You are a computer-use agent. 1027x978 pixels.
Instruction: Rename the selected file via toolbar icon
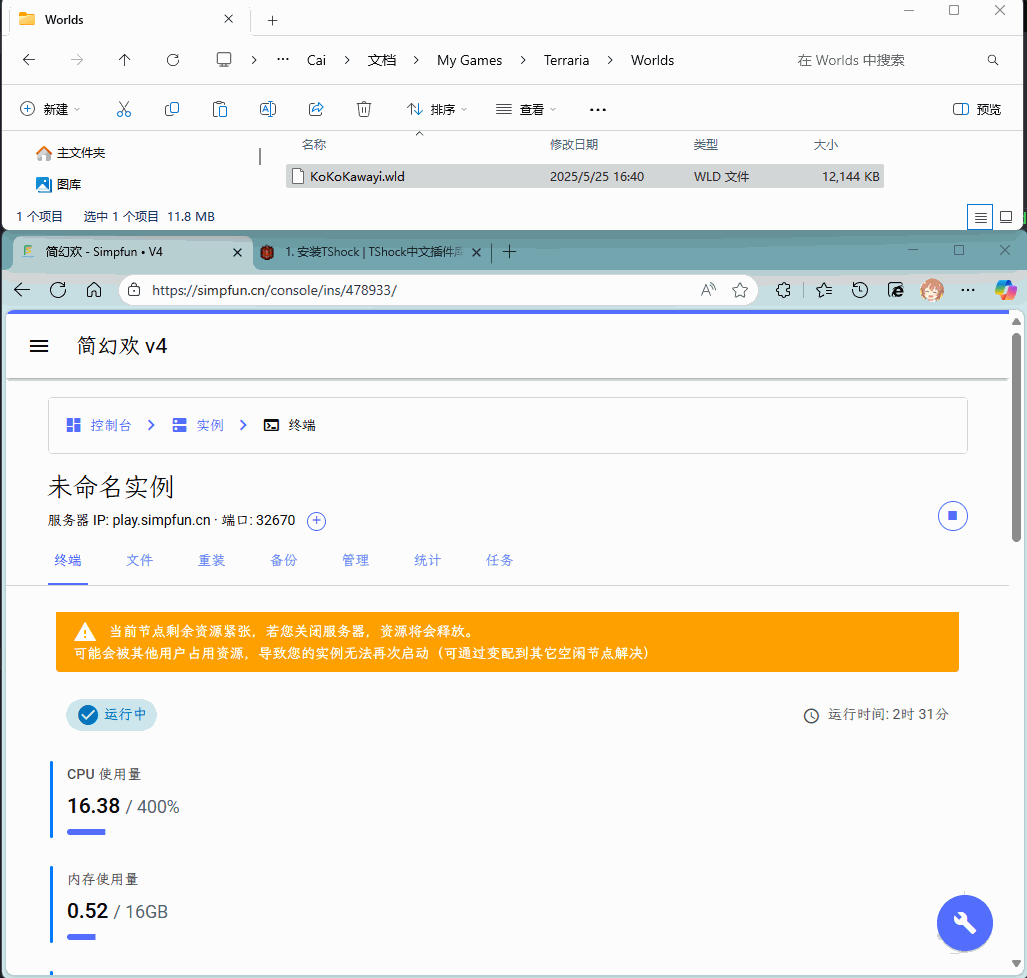click(x=268, y=109)
